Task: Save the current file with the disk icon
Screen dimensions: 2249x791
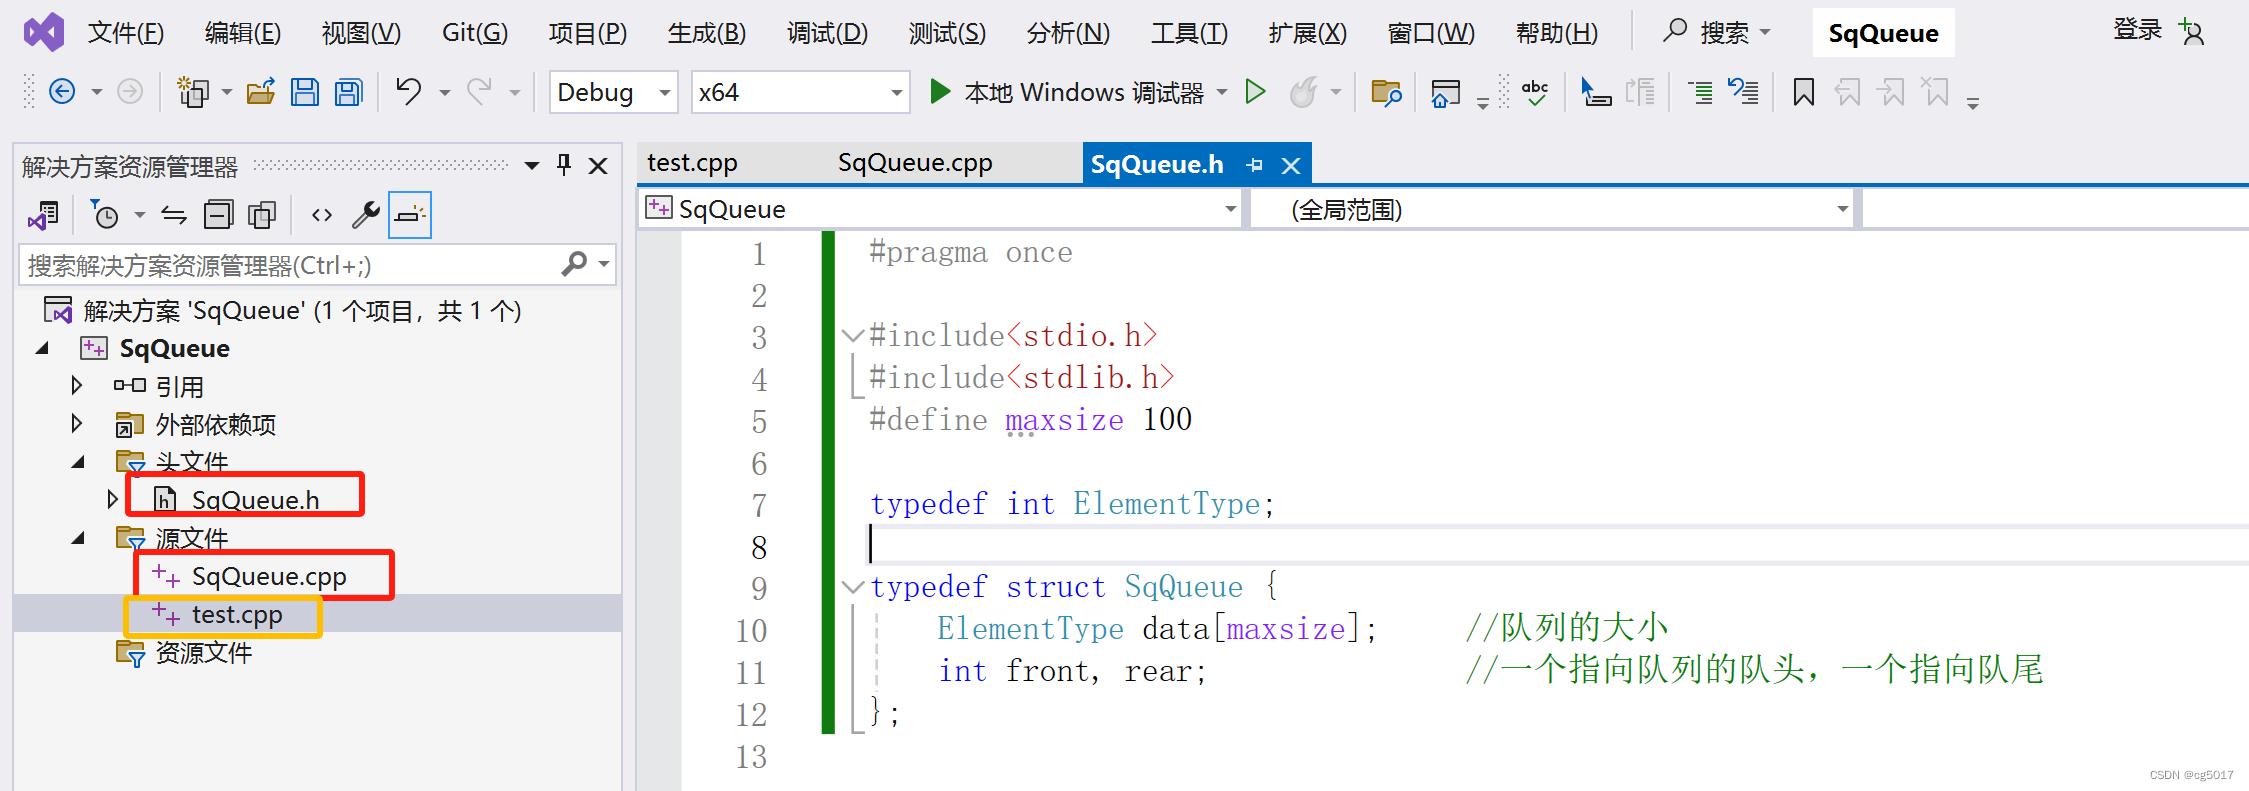Action: click(x=305, y=92)
